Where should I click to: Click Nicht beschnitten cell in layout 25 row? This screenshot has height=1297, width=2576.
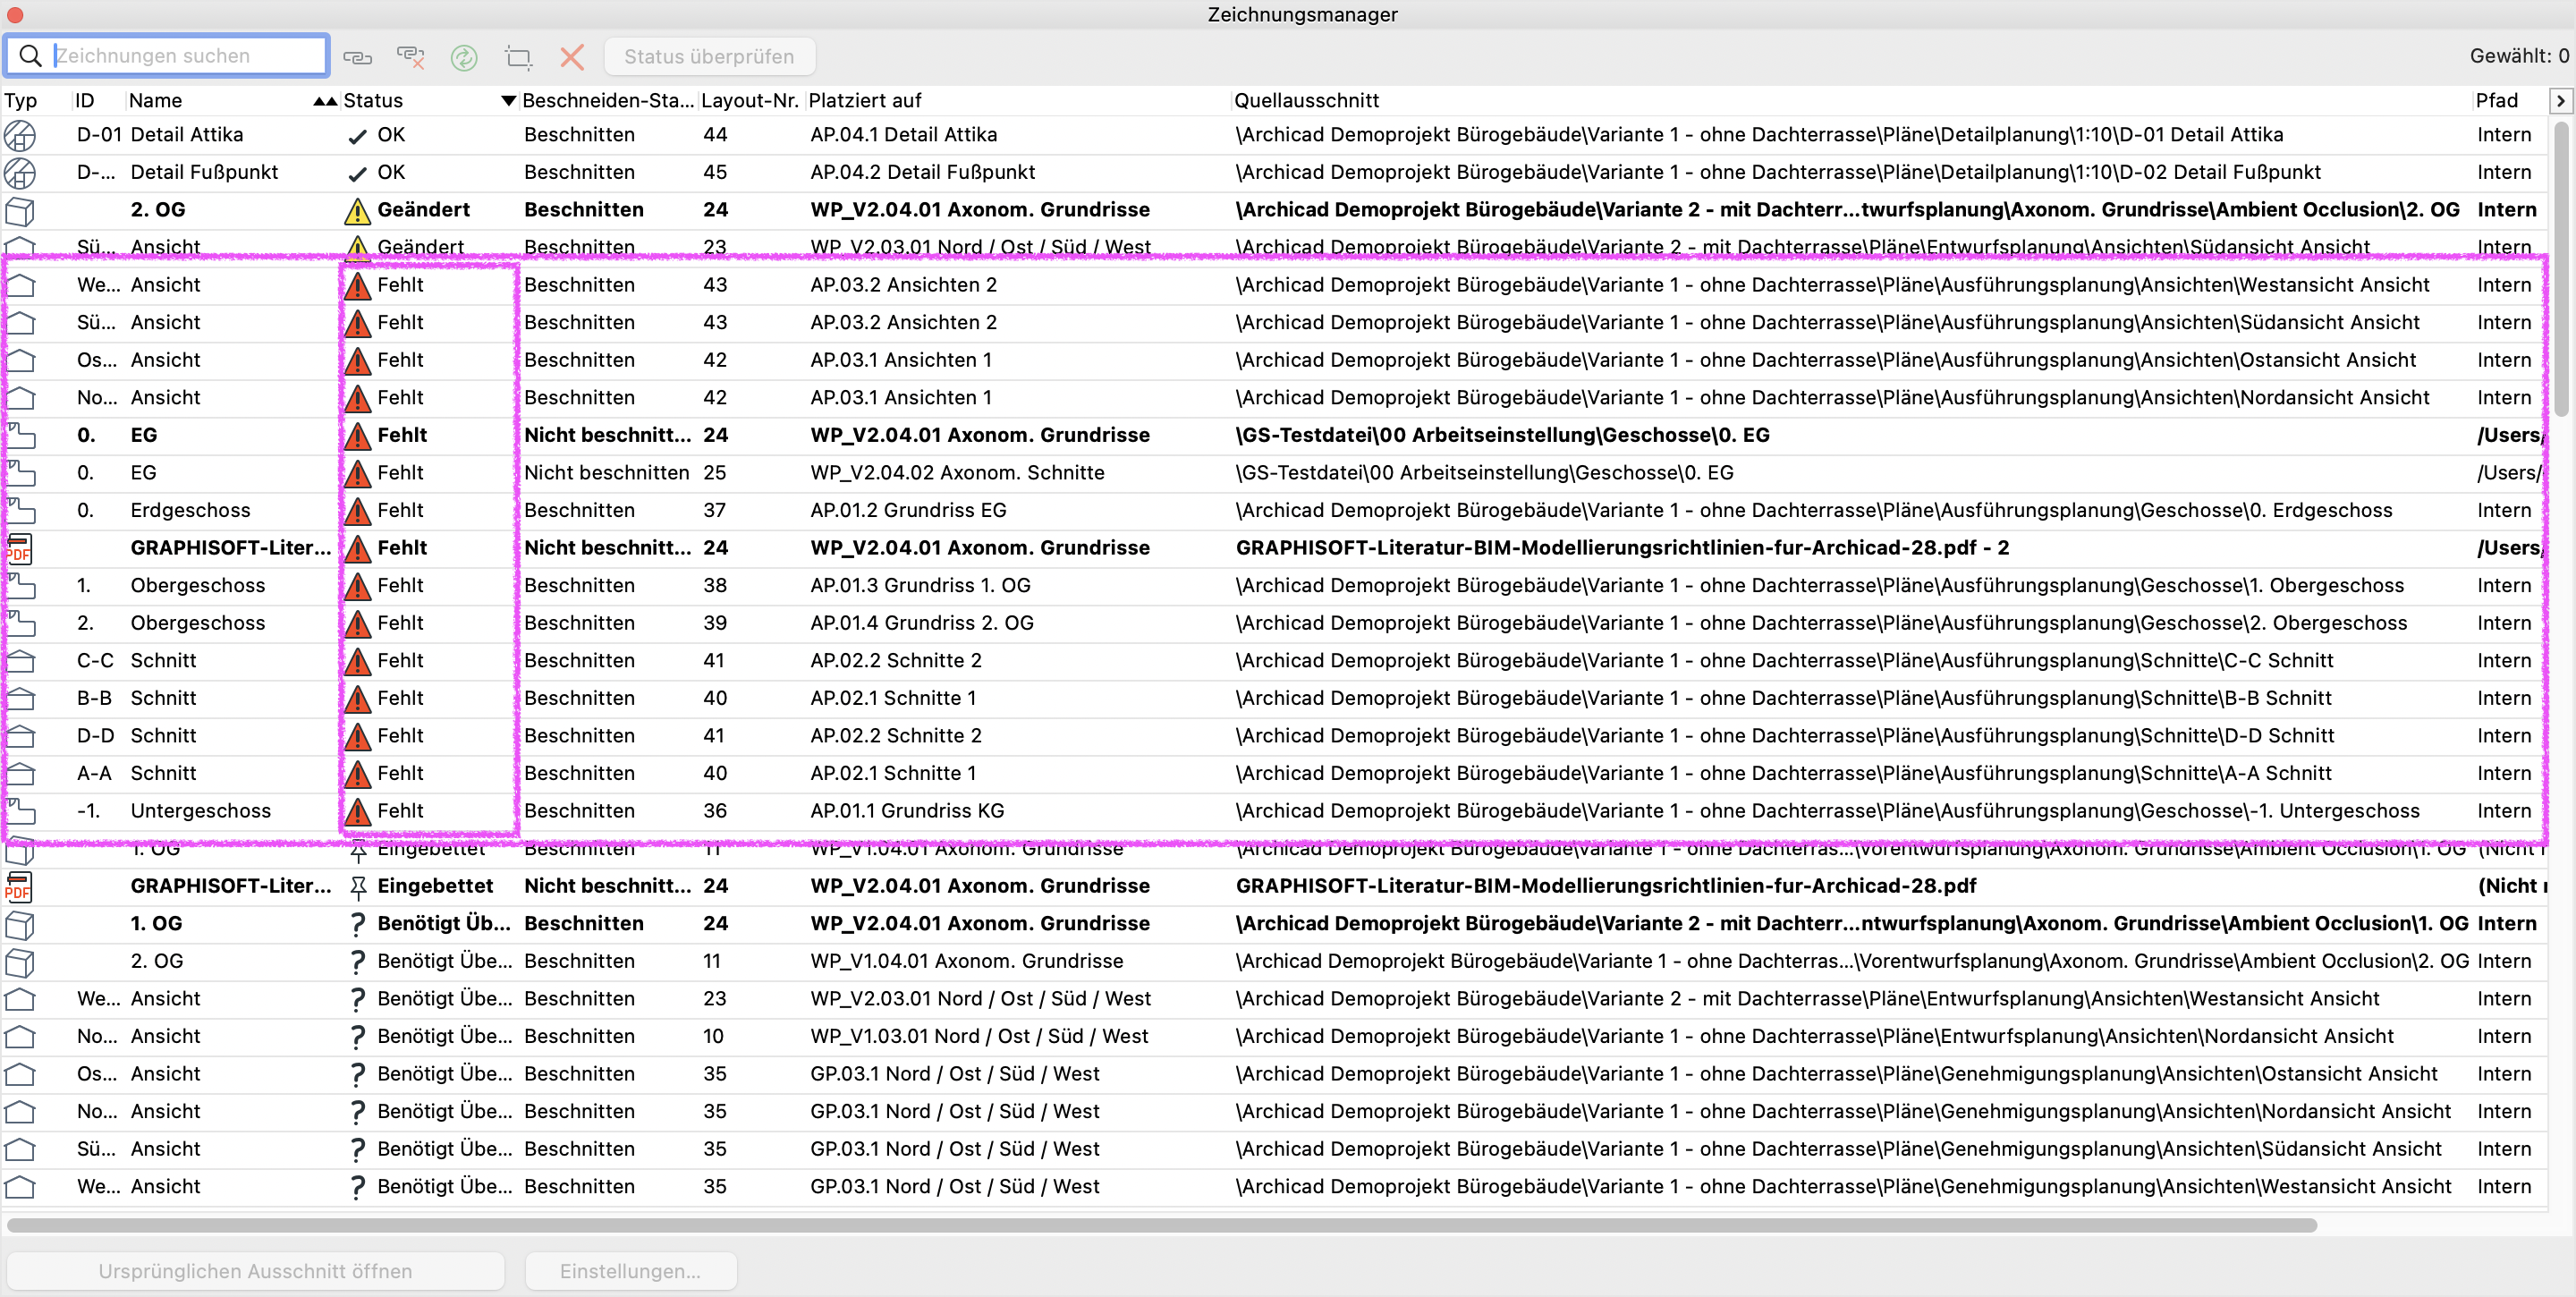606,473
